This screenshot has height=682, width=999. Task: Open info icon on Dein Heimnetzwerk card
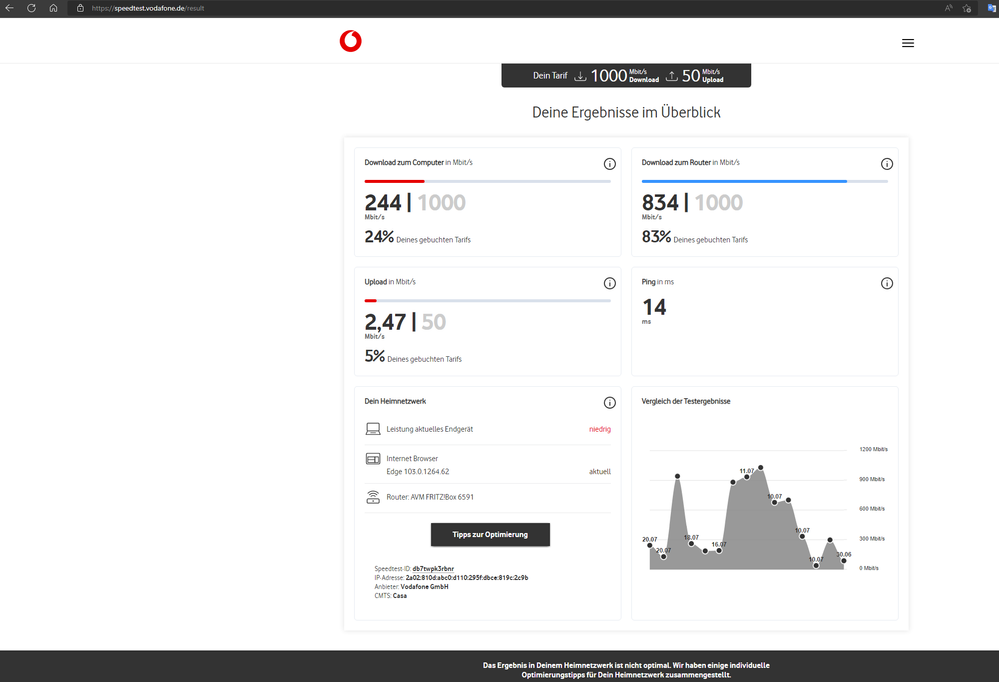[609, 402]
